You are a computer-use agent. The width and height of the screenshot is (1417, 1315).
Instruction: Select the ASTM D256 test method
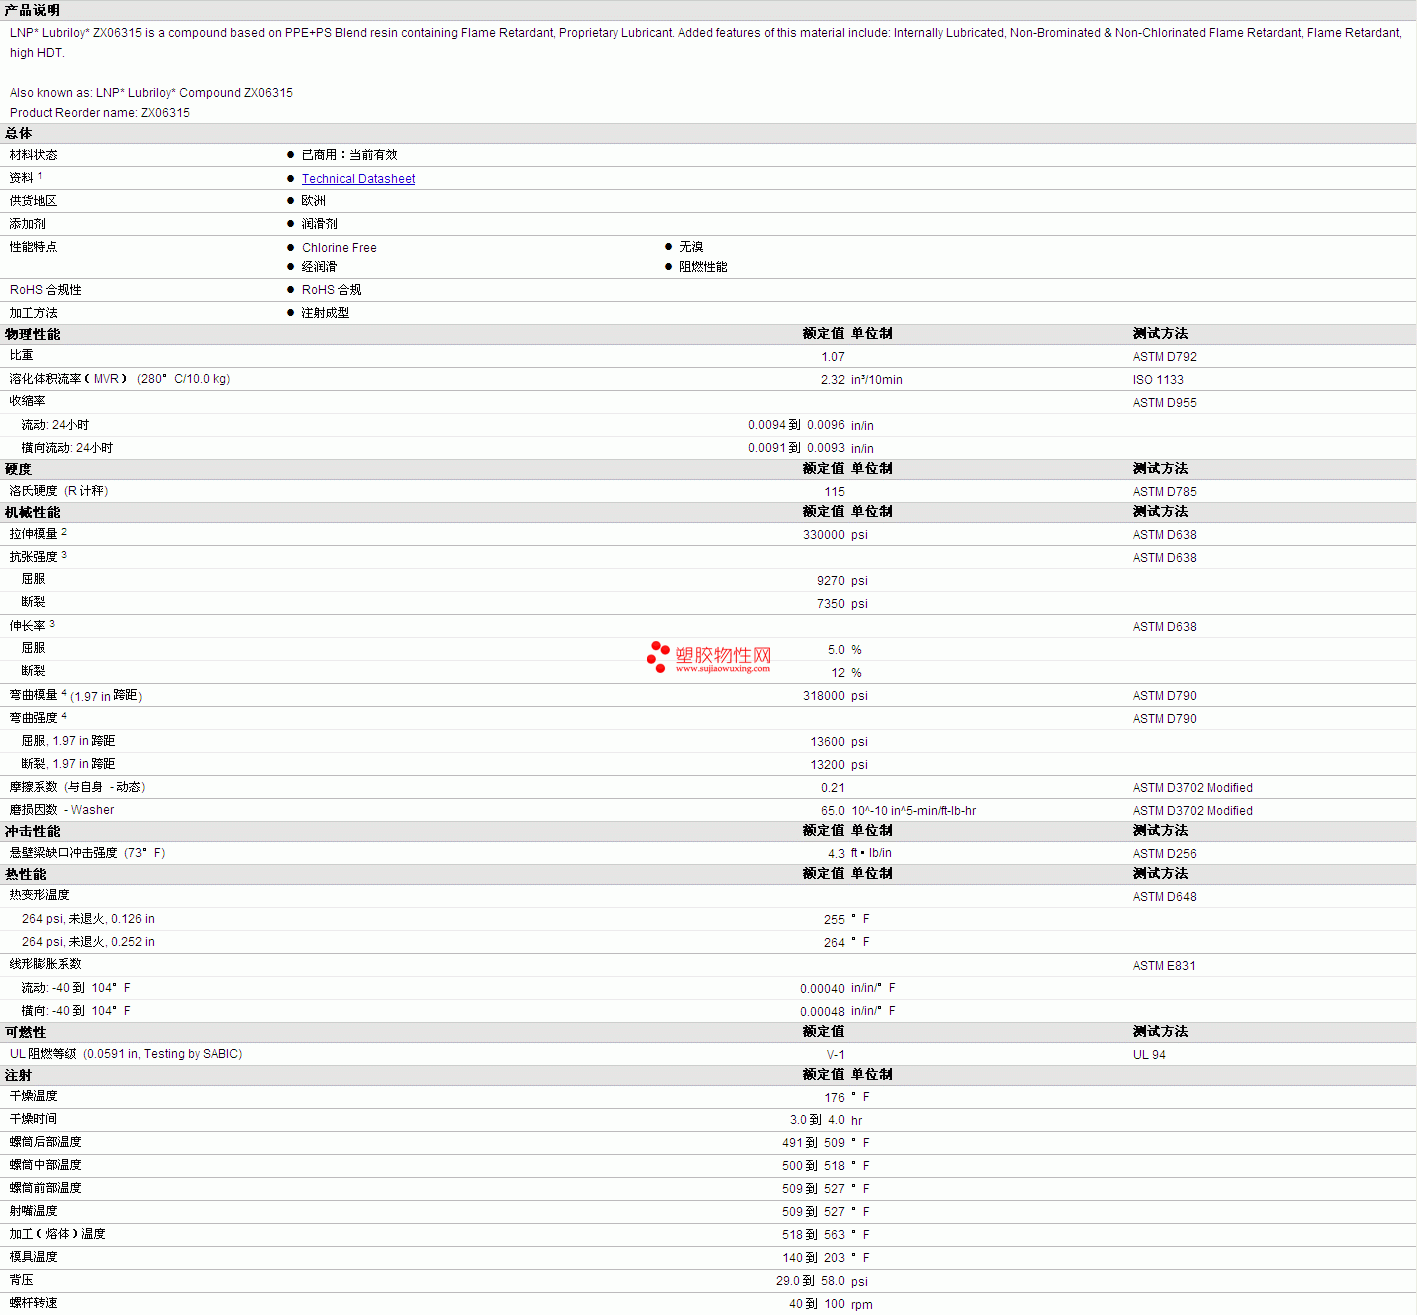[x=1165, y=854]
